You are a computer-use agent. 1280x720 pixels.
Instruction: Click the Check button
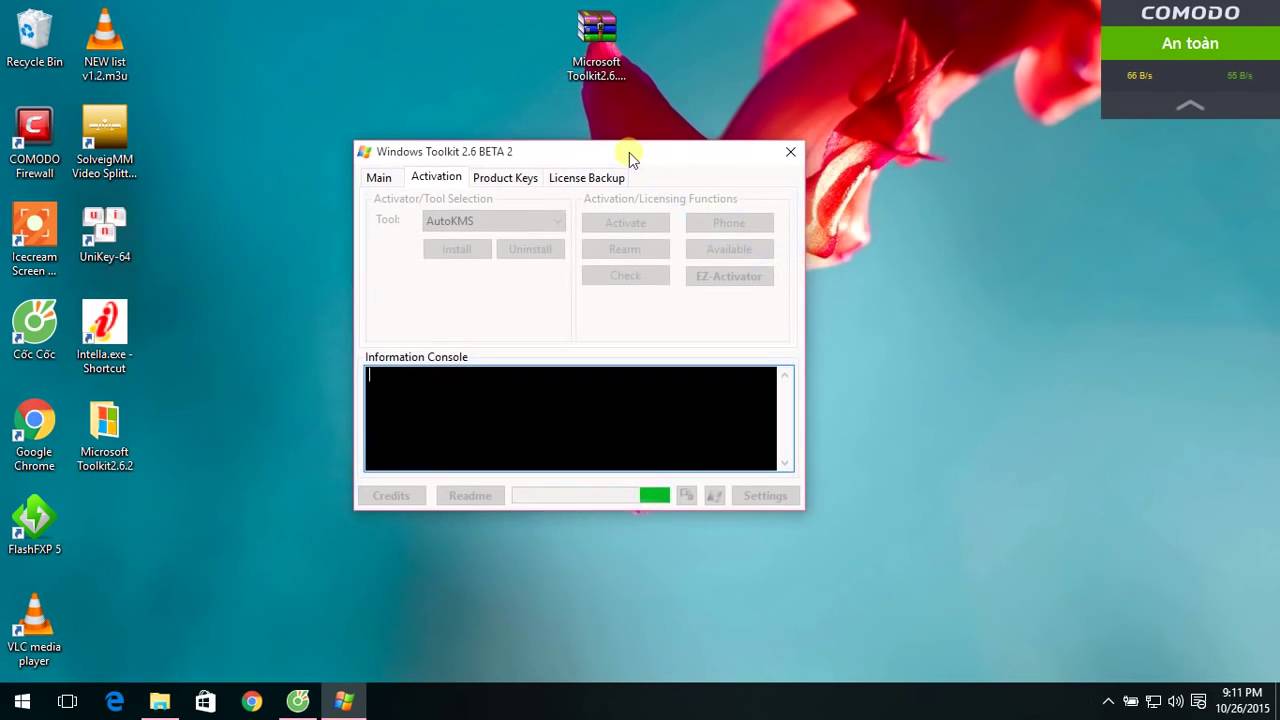pyautogui.click(x=626, y=276)
